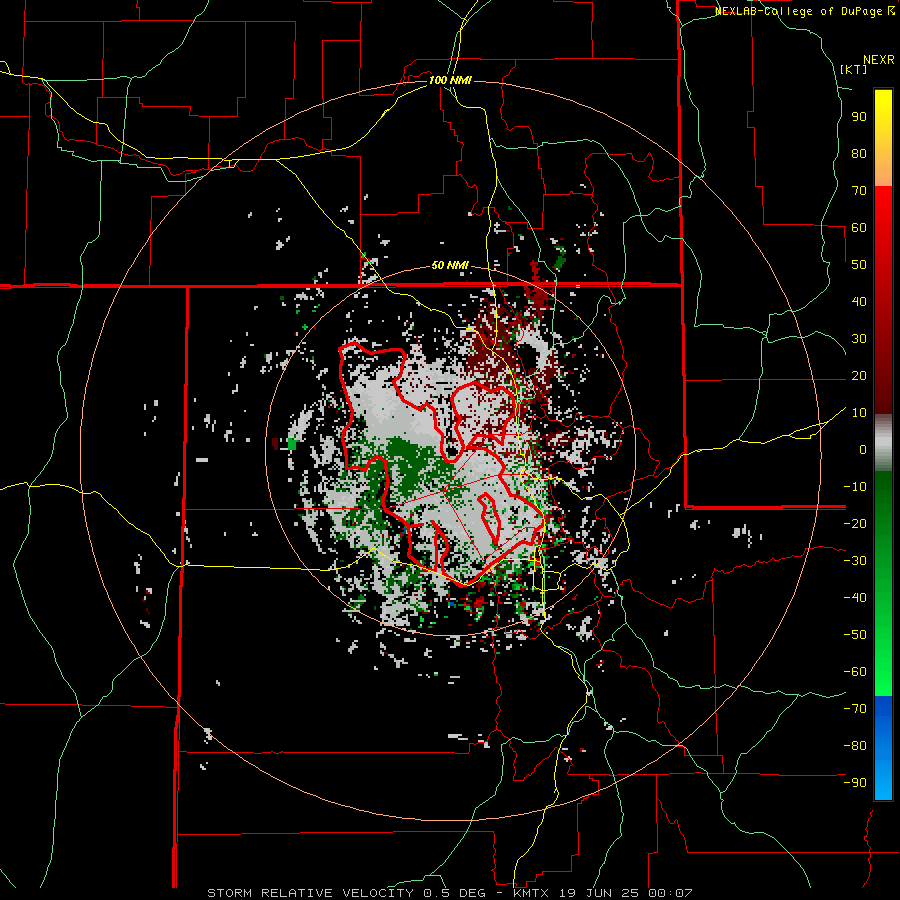Select the 30 value on velocity scale
Viewport: 900px width, 900px height.
859,339
